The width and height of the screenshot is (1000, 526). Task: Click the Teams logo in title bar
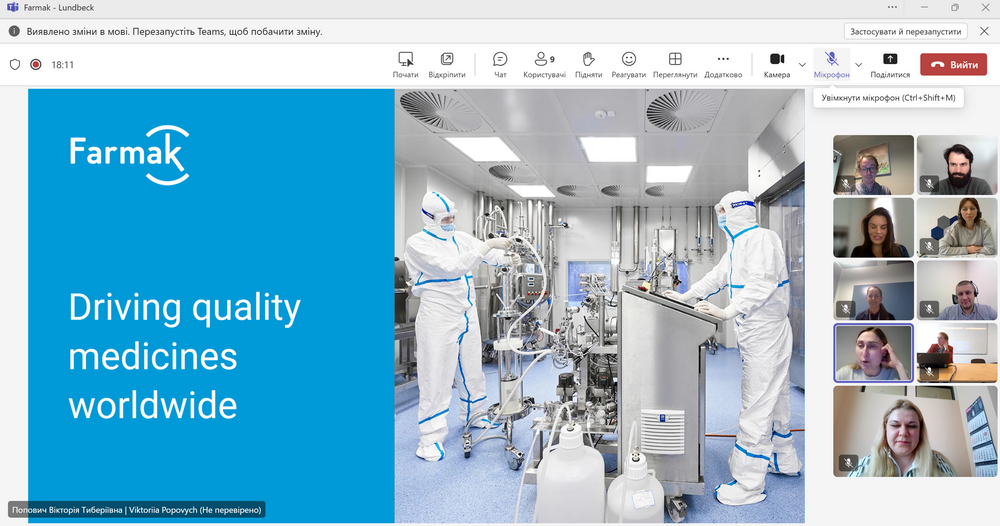pos(12,8)
